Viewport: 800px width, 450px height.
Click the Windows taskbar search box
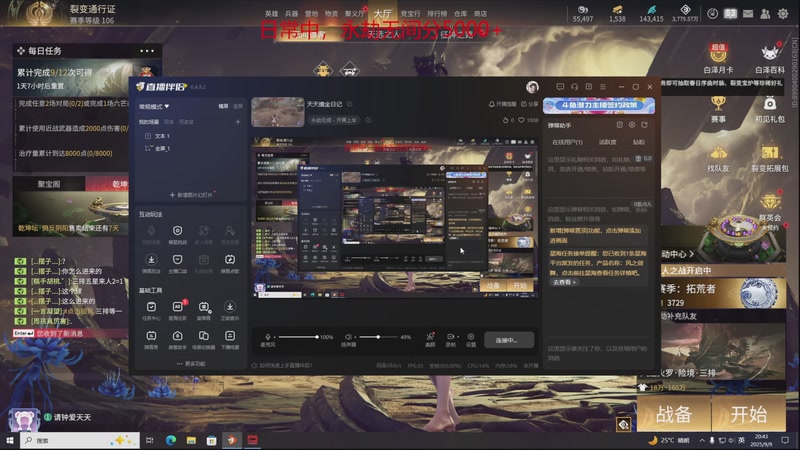pos(80,440)
